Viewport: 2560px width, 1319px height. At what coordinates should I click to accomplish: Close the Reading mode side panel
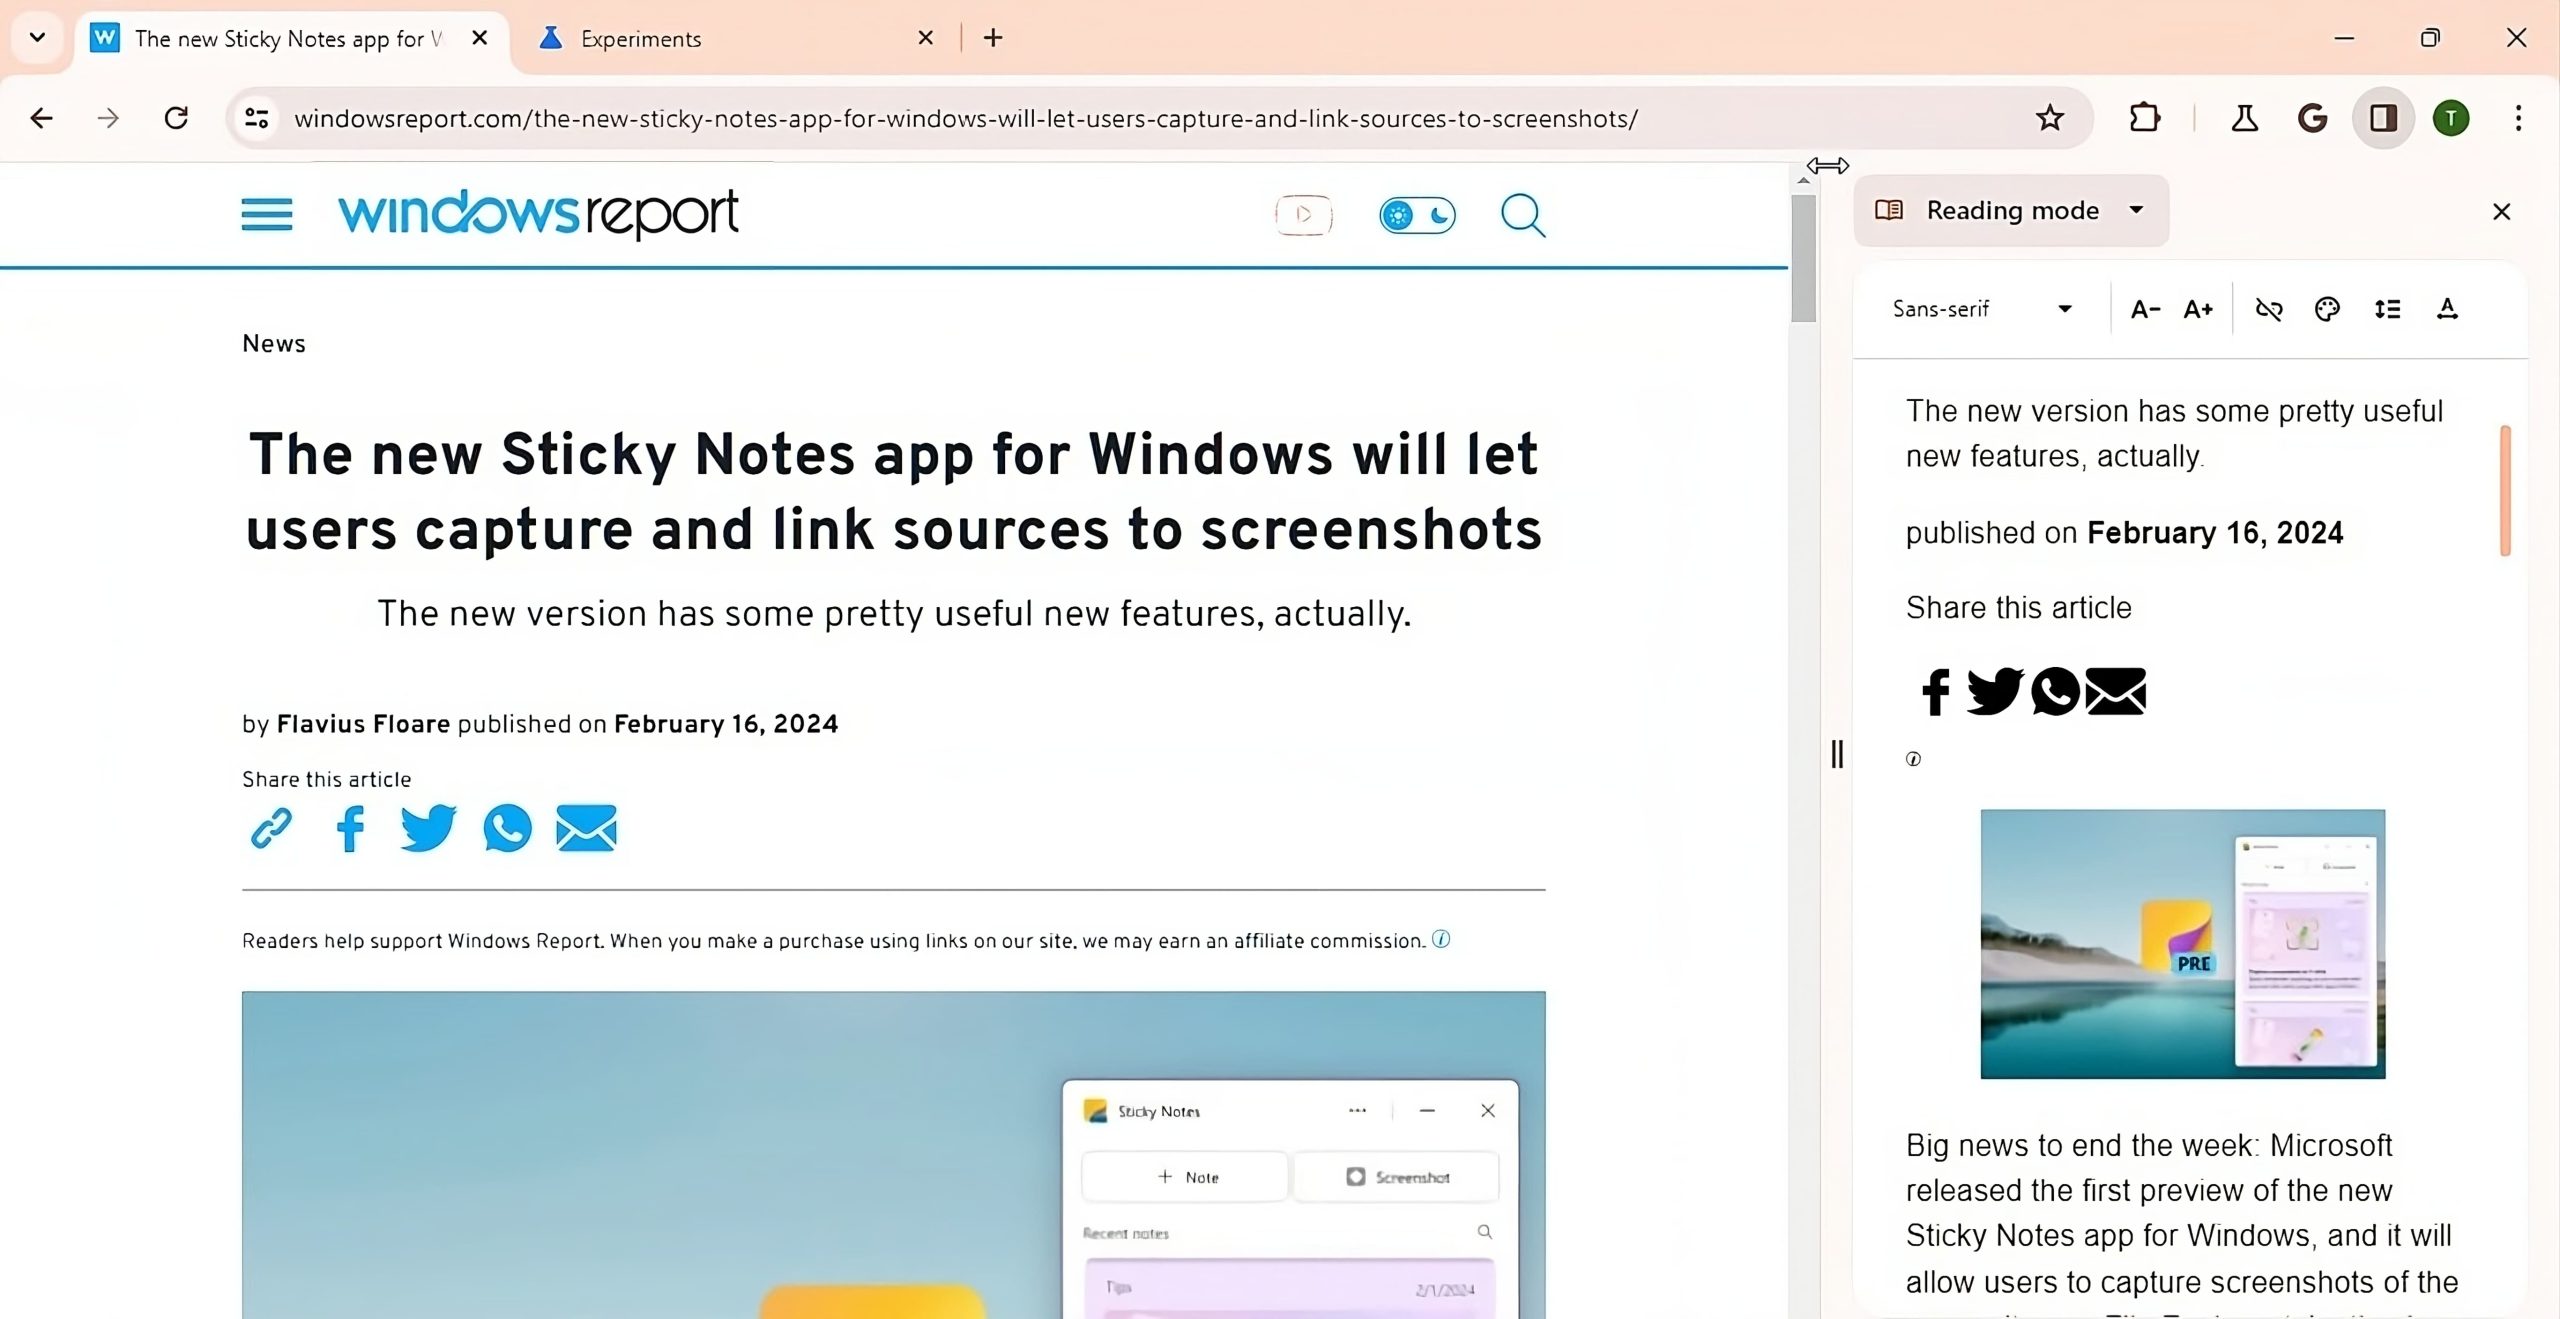pyautogui.click(x=2501, y=211)
